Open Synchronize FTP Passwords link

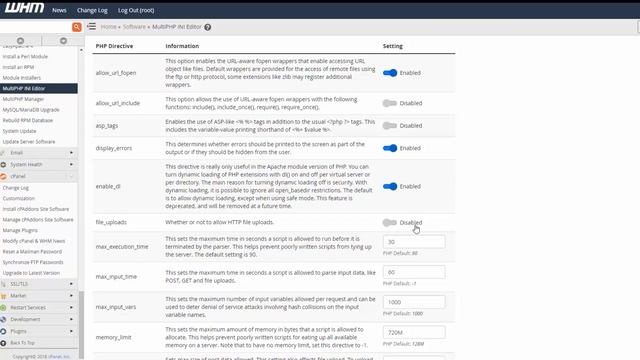33,262
